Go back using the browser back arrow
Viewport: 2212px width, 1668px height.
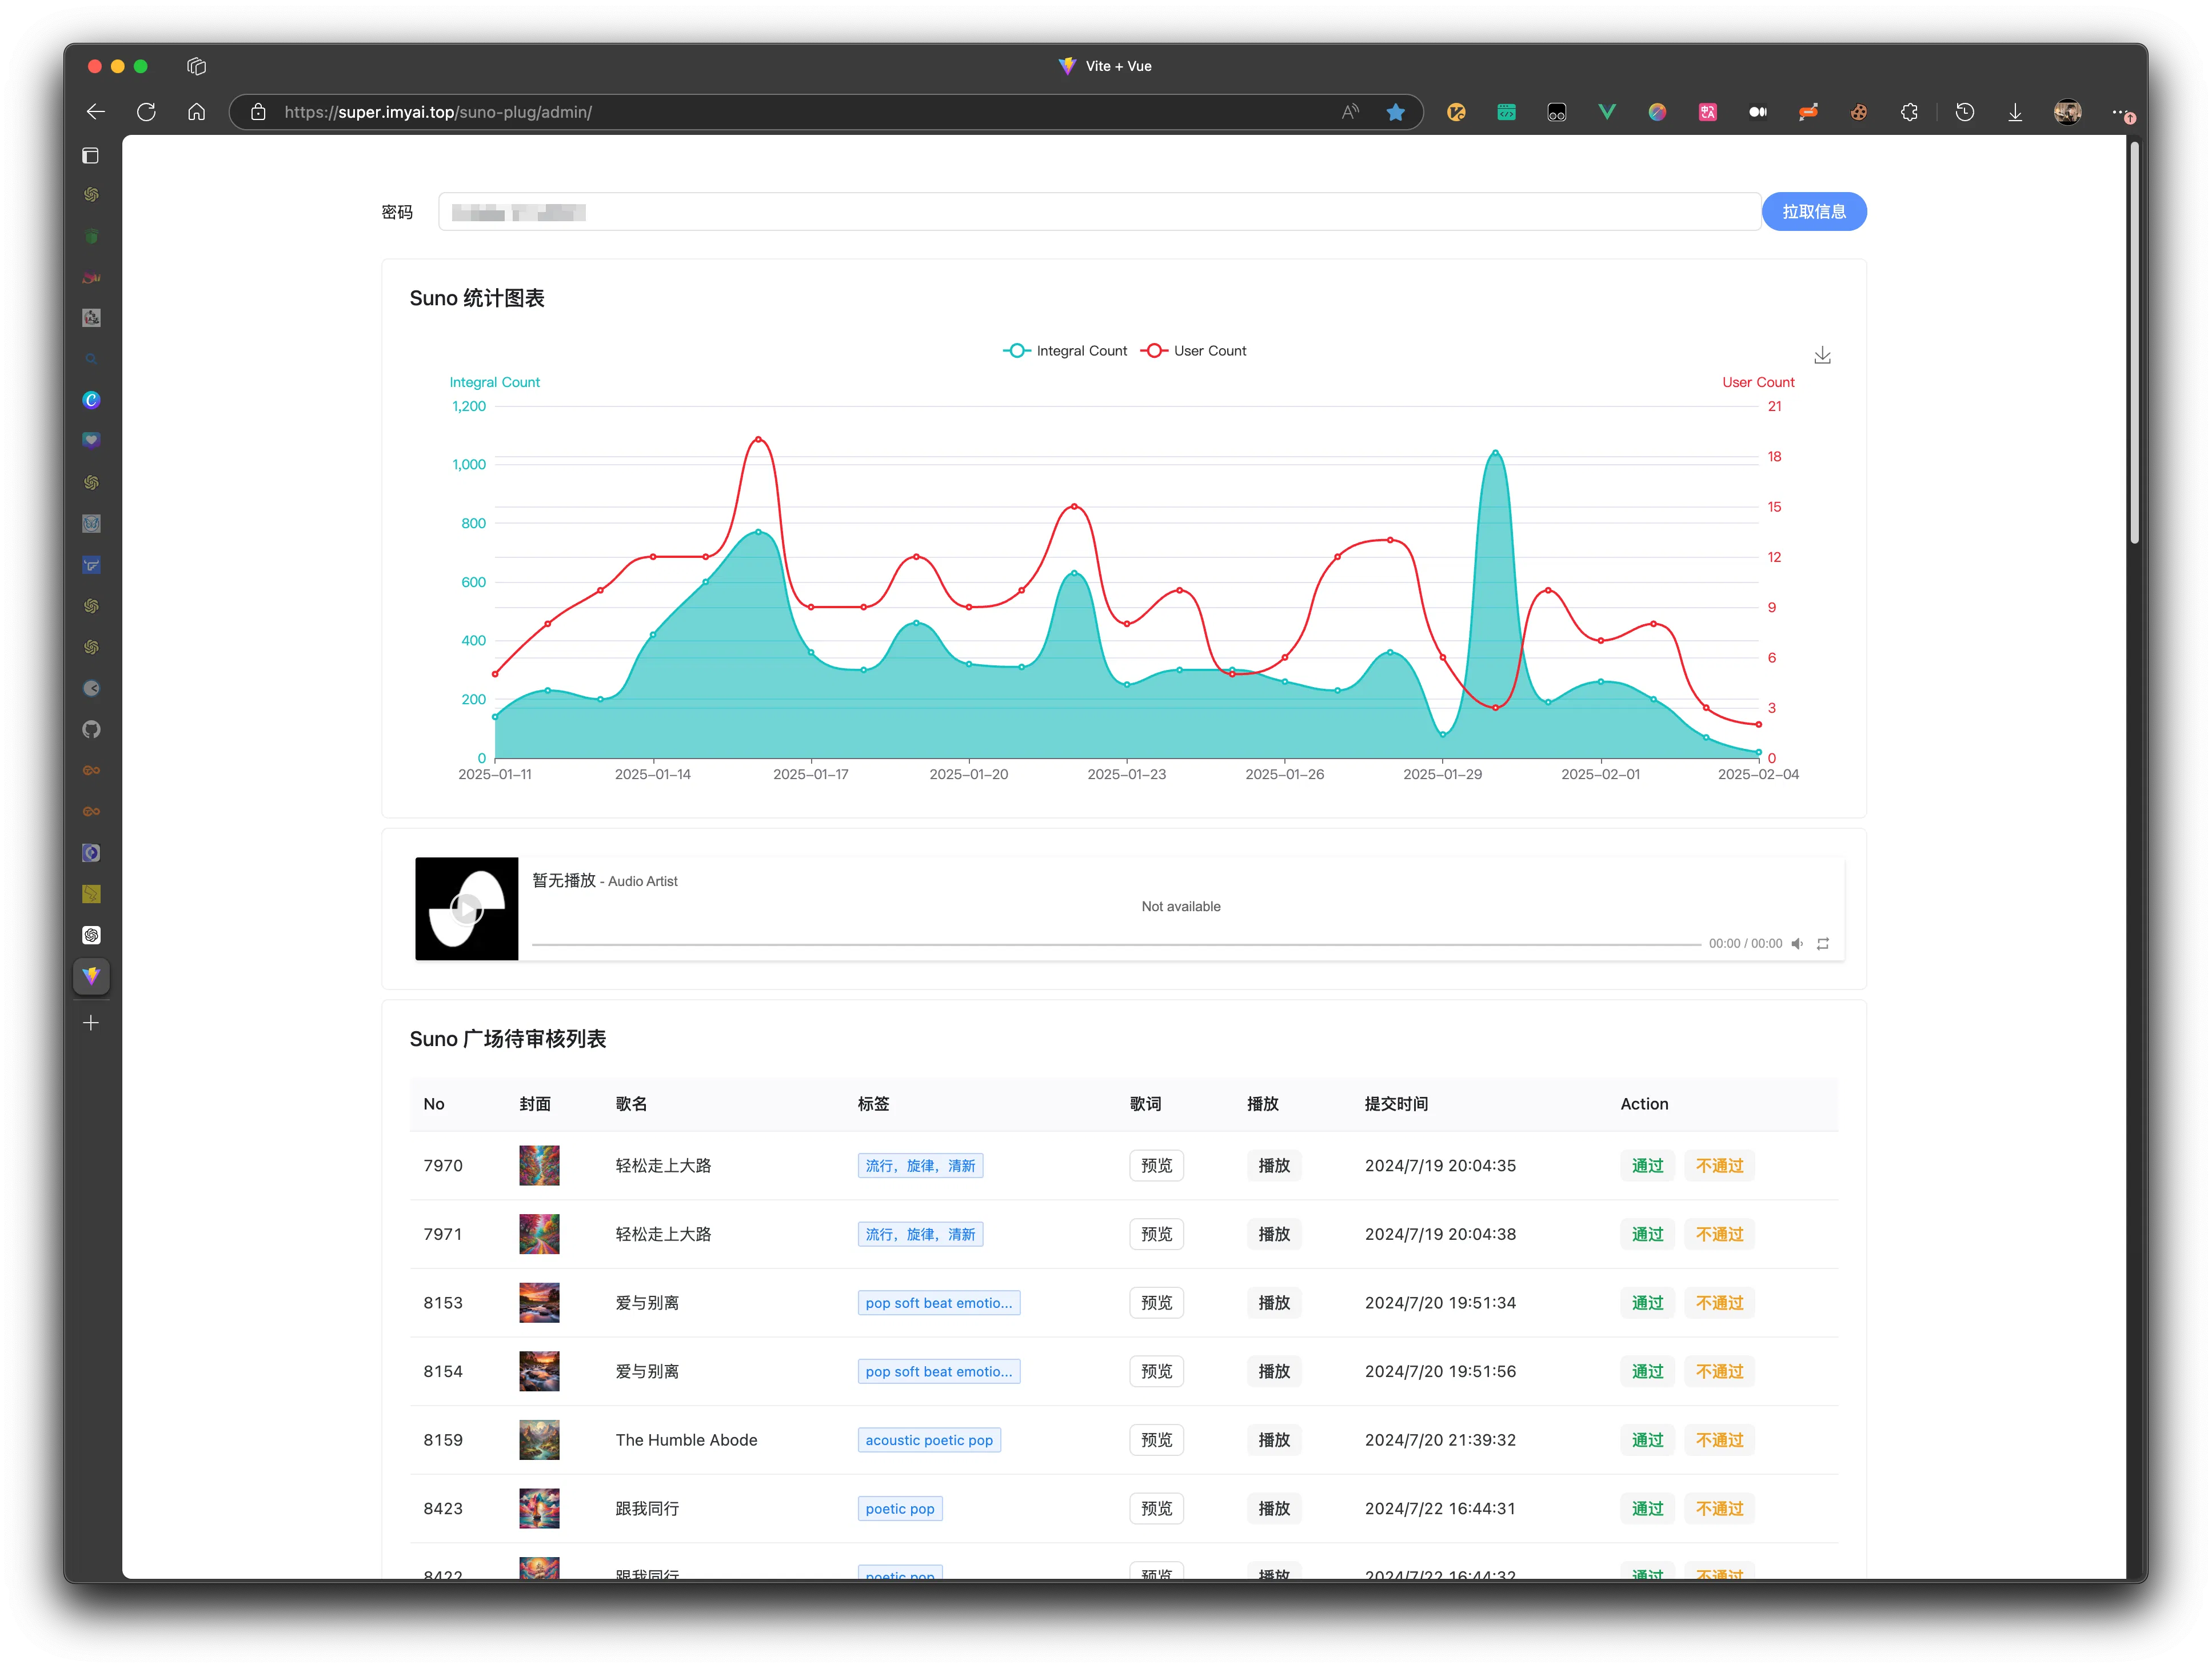tap(96, 112)
